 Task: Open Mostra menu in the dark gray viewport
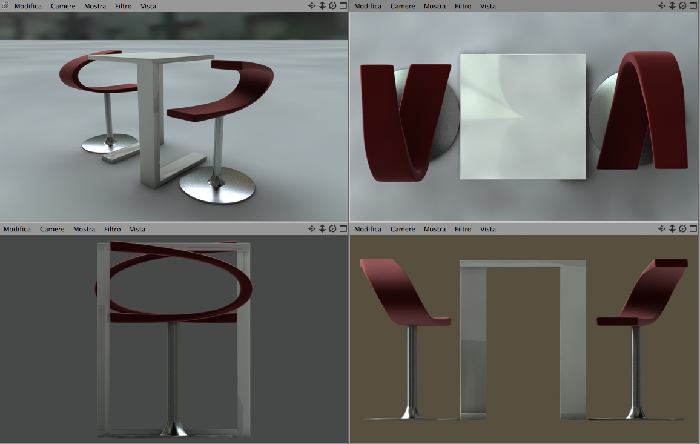(x=84, y=229)
